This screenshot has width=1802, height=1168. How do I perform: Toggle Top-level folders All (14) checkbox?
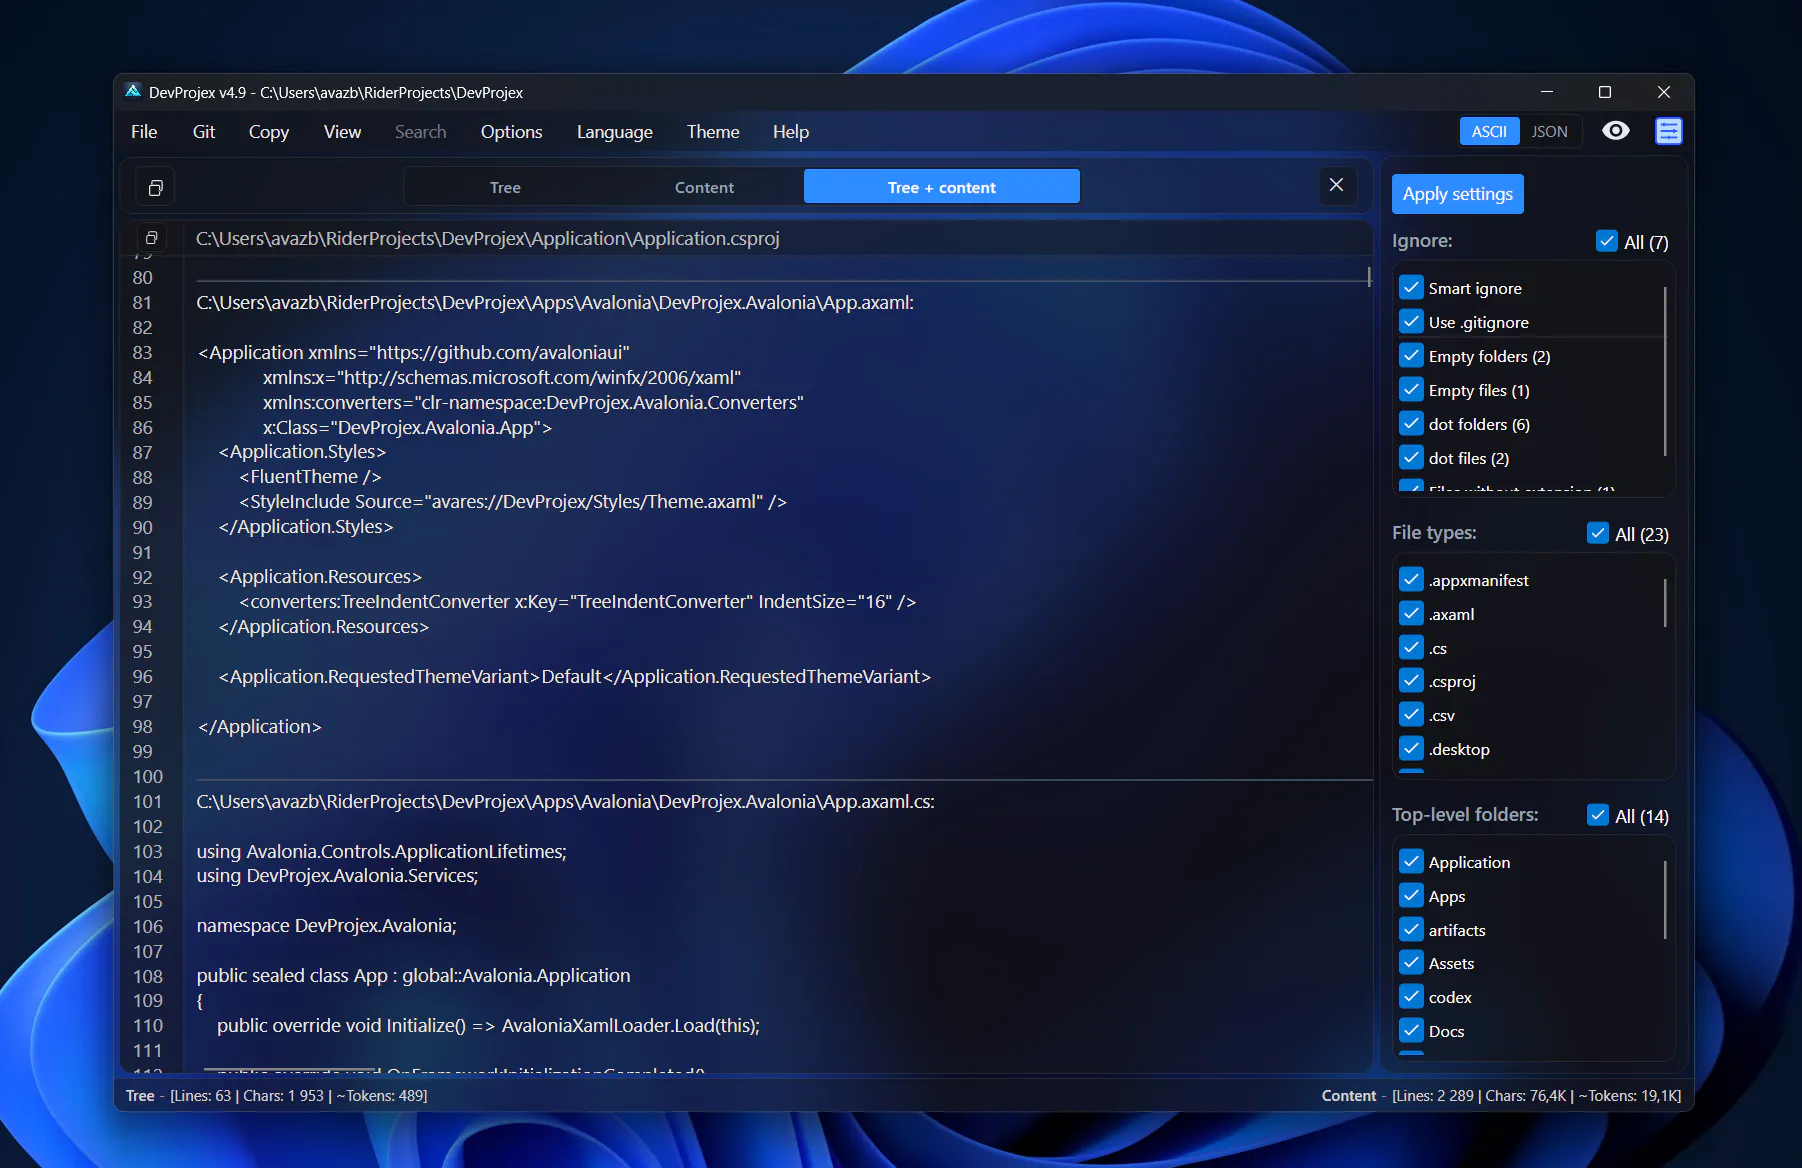(x=1598, y=815)
